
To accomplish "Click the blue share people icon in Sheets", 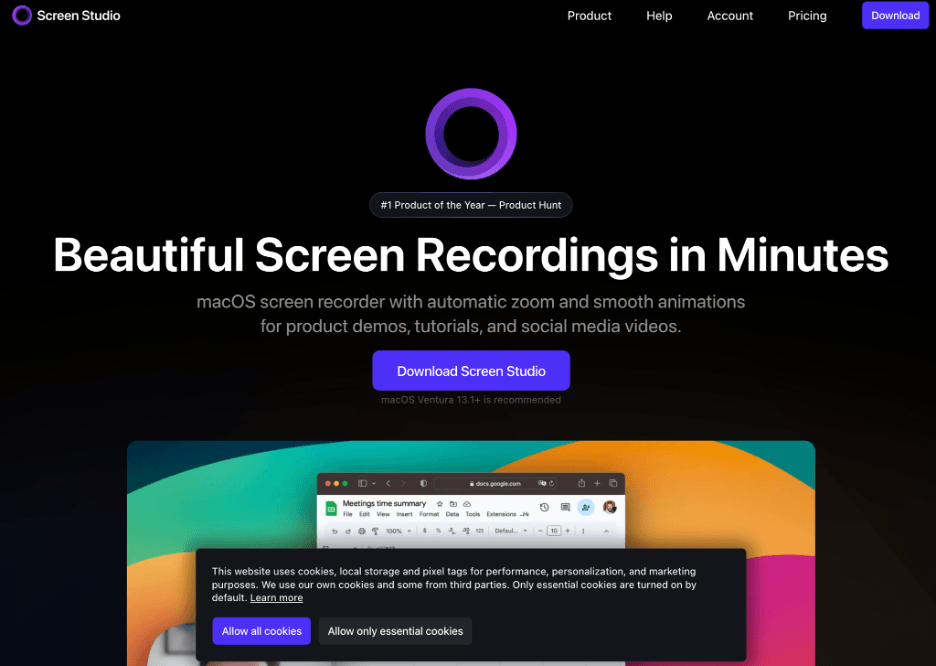I will 586,507.
